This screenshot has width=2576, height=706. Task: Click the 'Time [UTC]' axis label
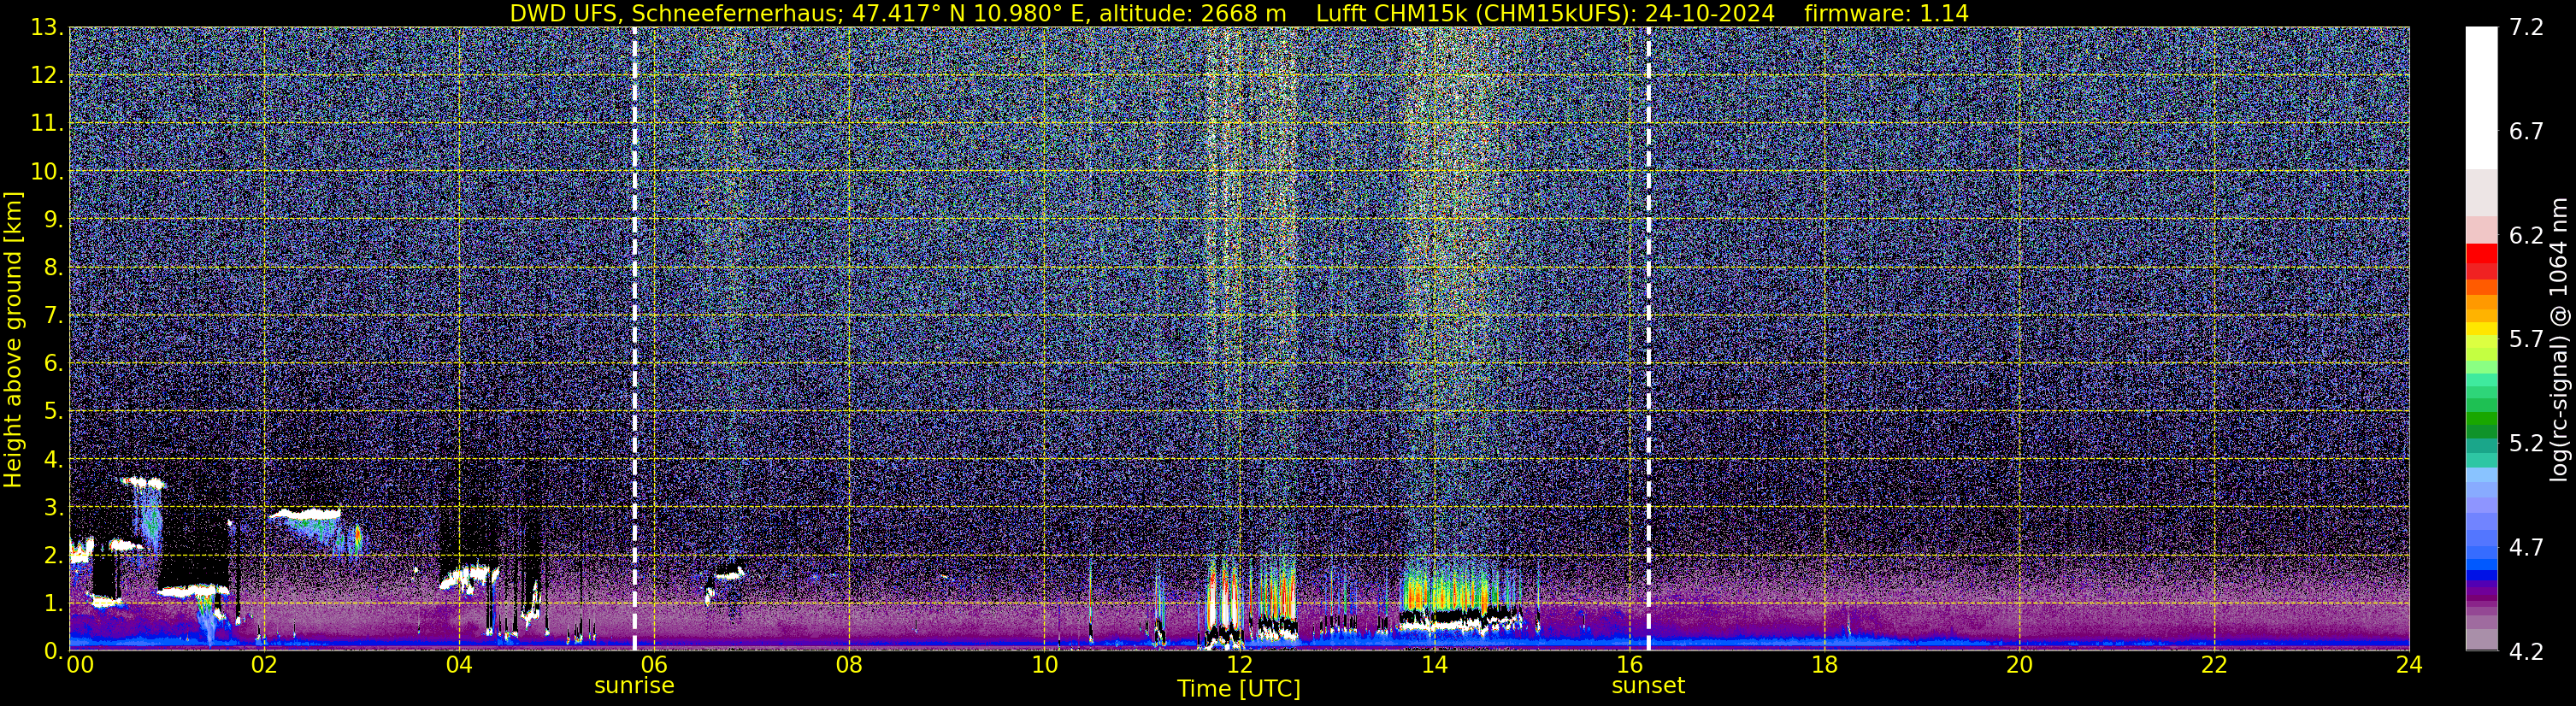[x=1239, y=689]
